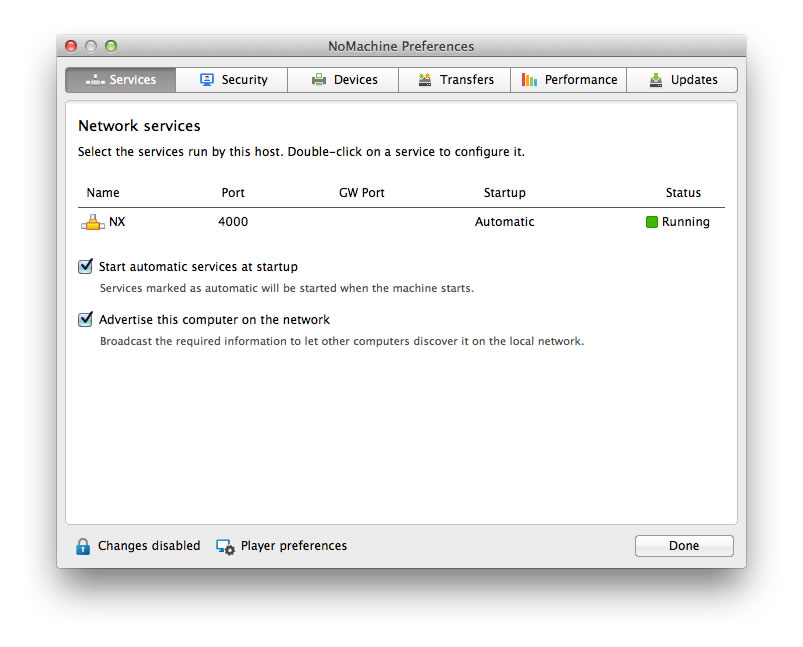Viewport: 803px width, 647px height.
Task: Click the GW Port column header
Action: (362, 193)
